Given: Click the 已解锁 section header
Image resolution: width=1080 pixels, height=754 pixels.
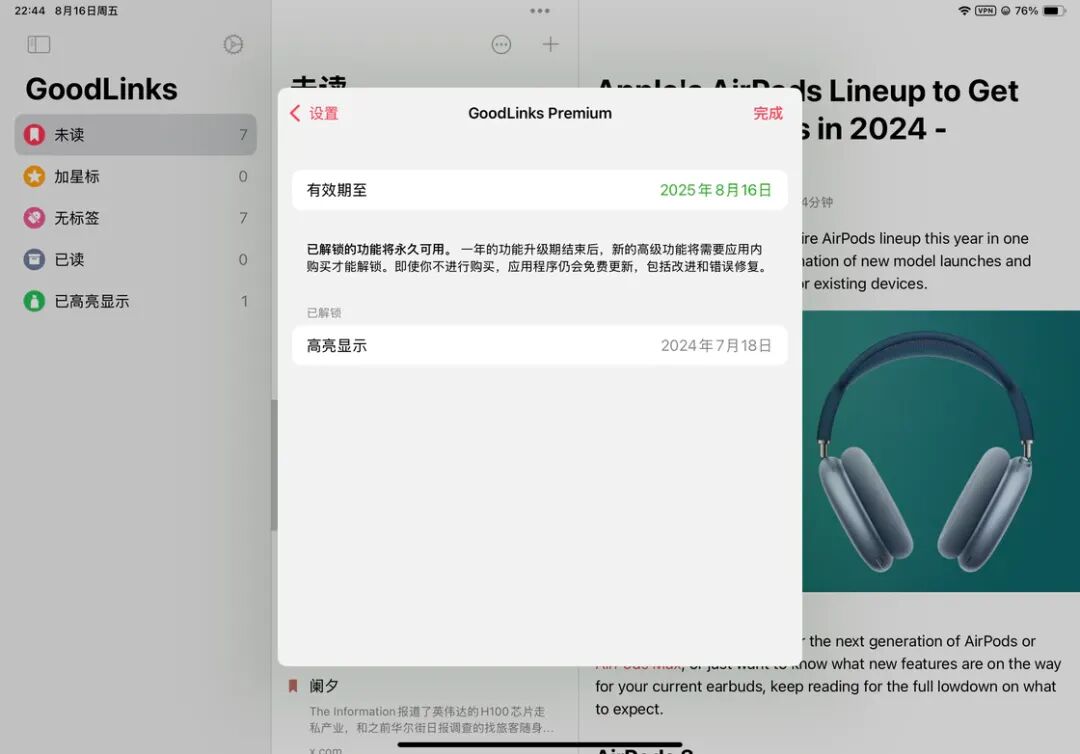Looking at the screenshot, I should (x=324, y=313).
